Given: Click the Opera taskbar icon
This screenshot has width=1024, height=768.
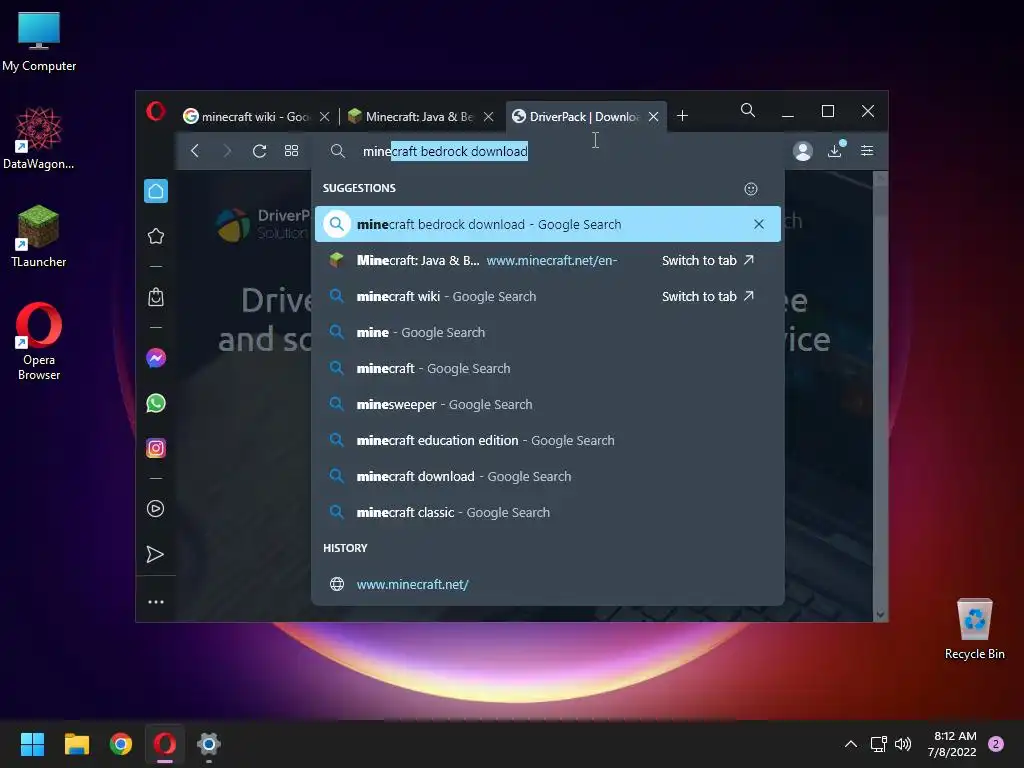Looking at the screenshot, I should click(165, 744).
